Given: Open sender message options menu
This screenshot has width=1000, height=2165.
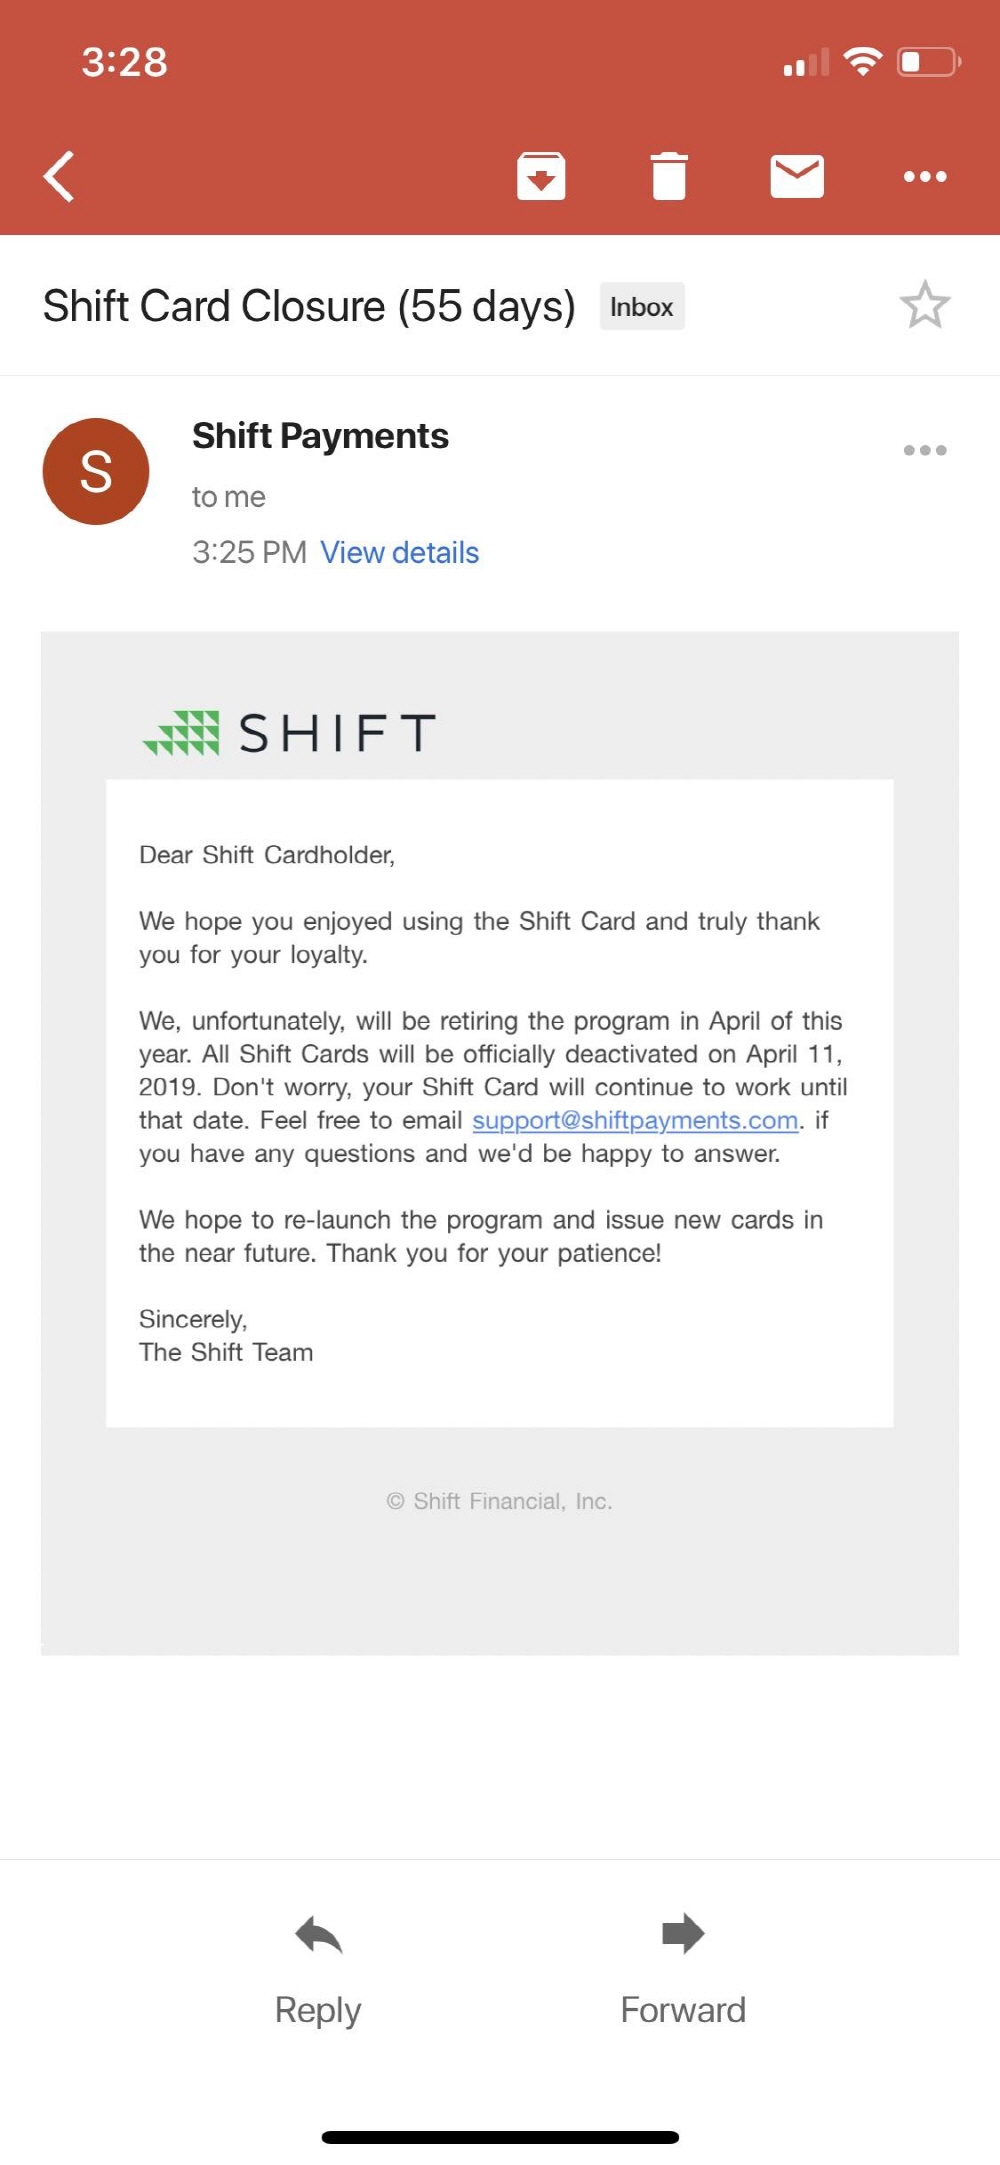Looking at the screenshot, I should [925, 450].
